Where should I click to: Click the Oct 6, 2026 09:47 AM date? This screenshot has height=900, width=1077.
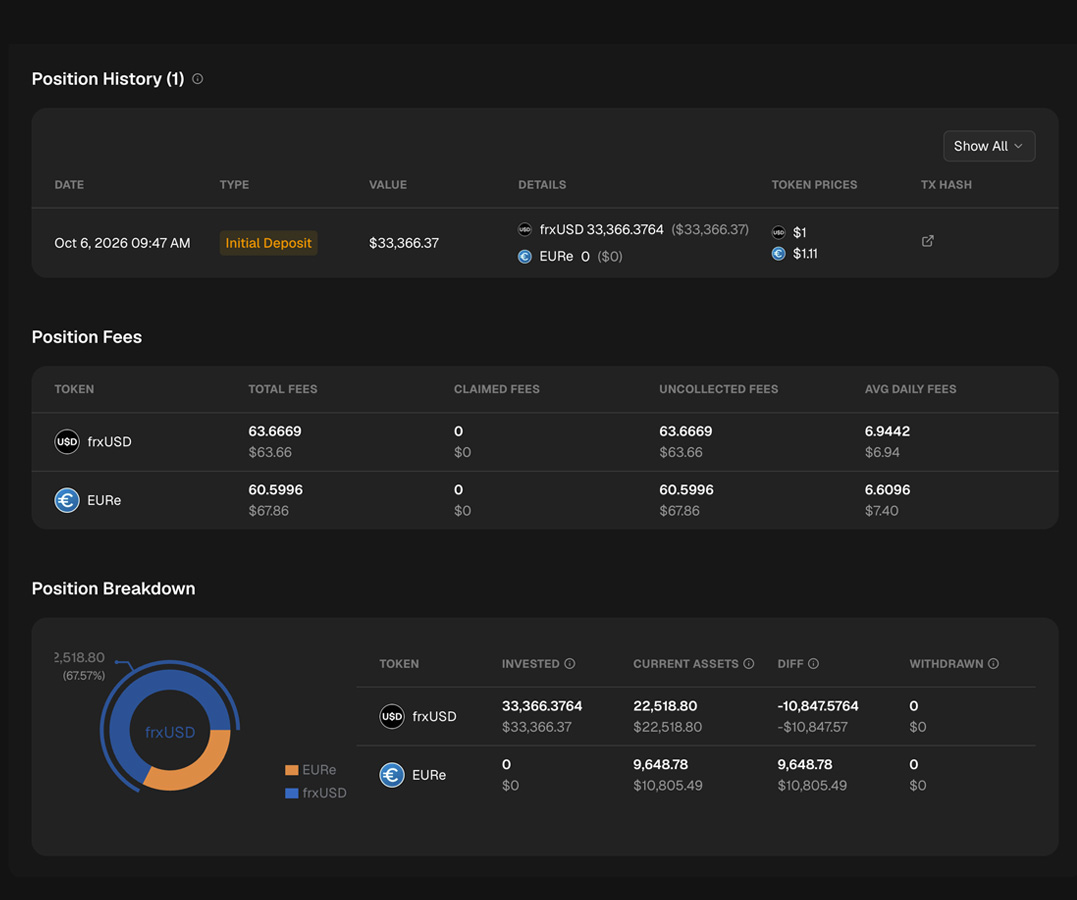click(x=122, y=243)
